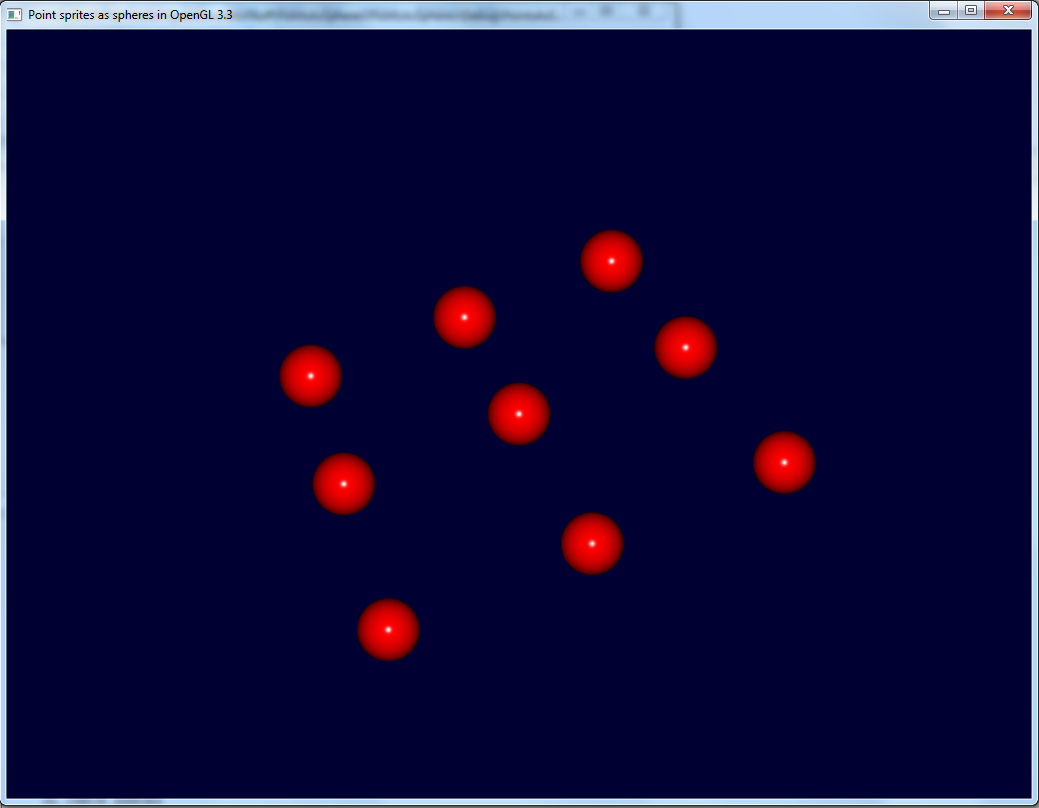The width and height of the screenshot is (1039, 808).
Task: Click the sphere just right of center
Action: 592,545
